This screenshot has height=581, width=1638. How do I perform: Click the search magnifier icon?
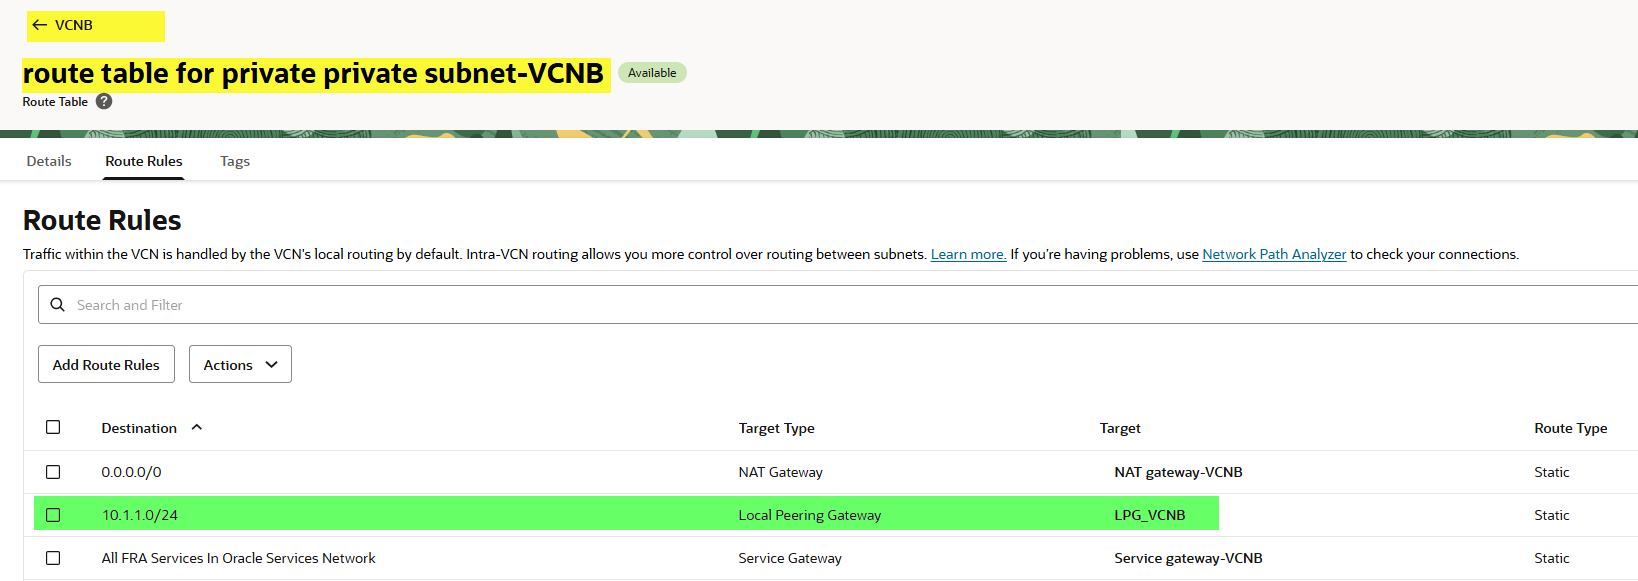coord(58,305)
